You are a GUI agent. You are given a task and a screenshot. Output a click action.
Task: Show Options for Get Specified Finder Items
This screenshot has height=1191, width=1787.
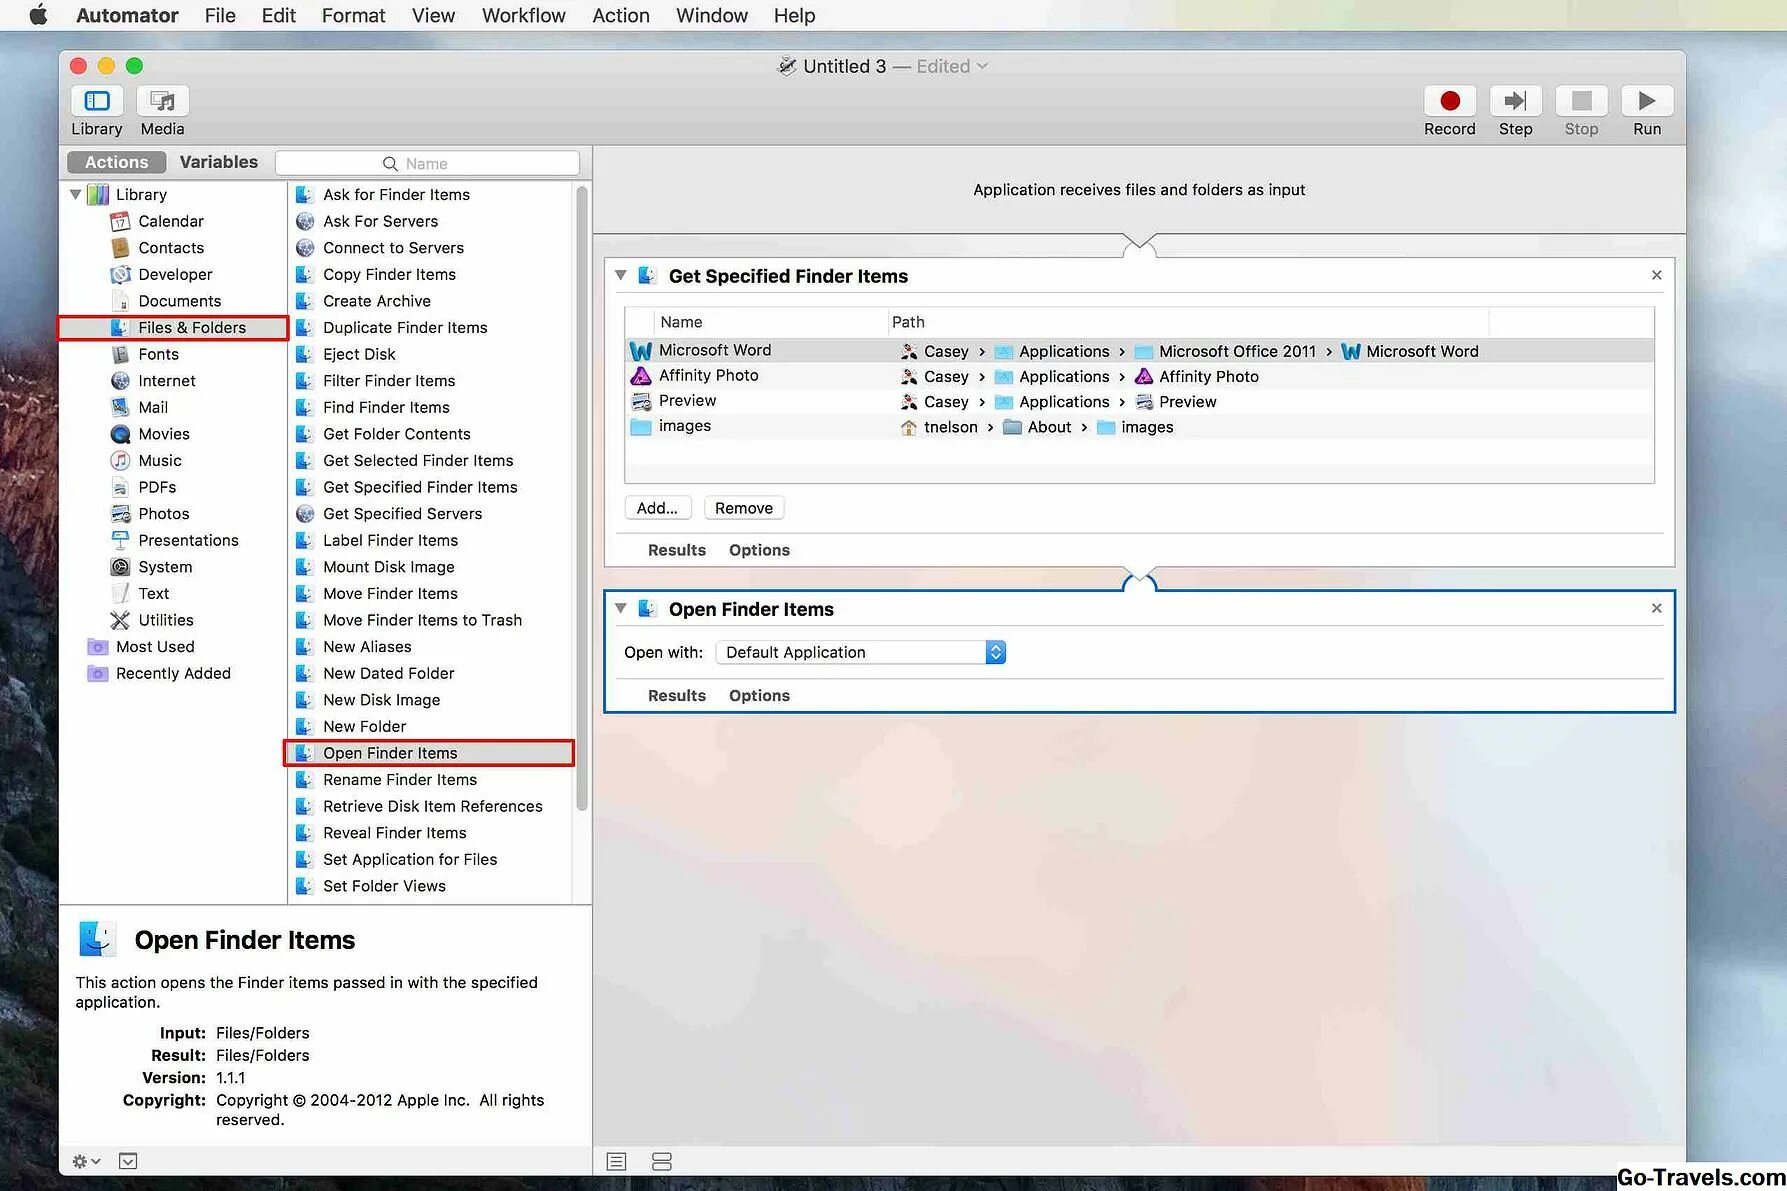pyautogui.click(x=759, y=550)
